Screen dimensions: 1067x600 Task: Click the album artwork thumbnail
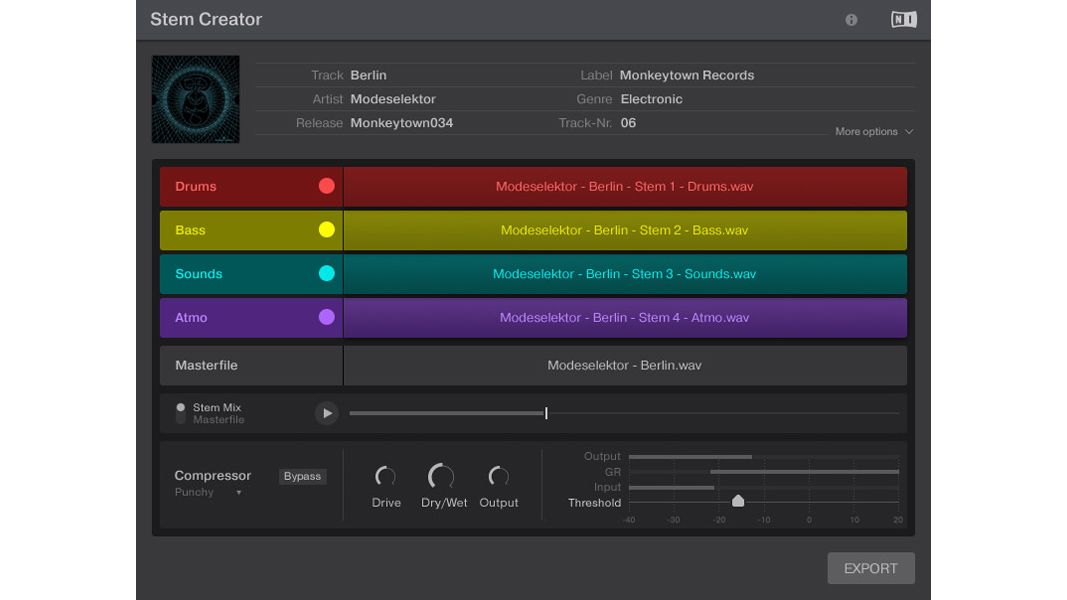195,99
